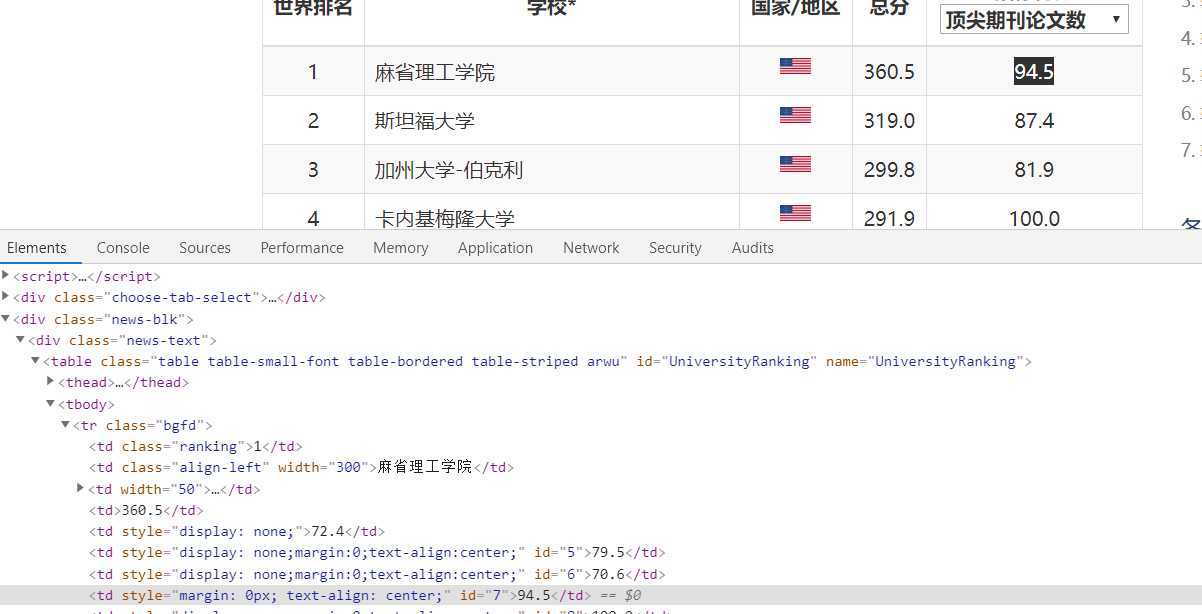Click total score 360.5 in table
Image resolution: width=1202 pixels, height=614 pixels.
coord(889,72)
